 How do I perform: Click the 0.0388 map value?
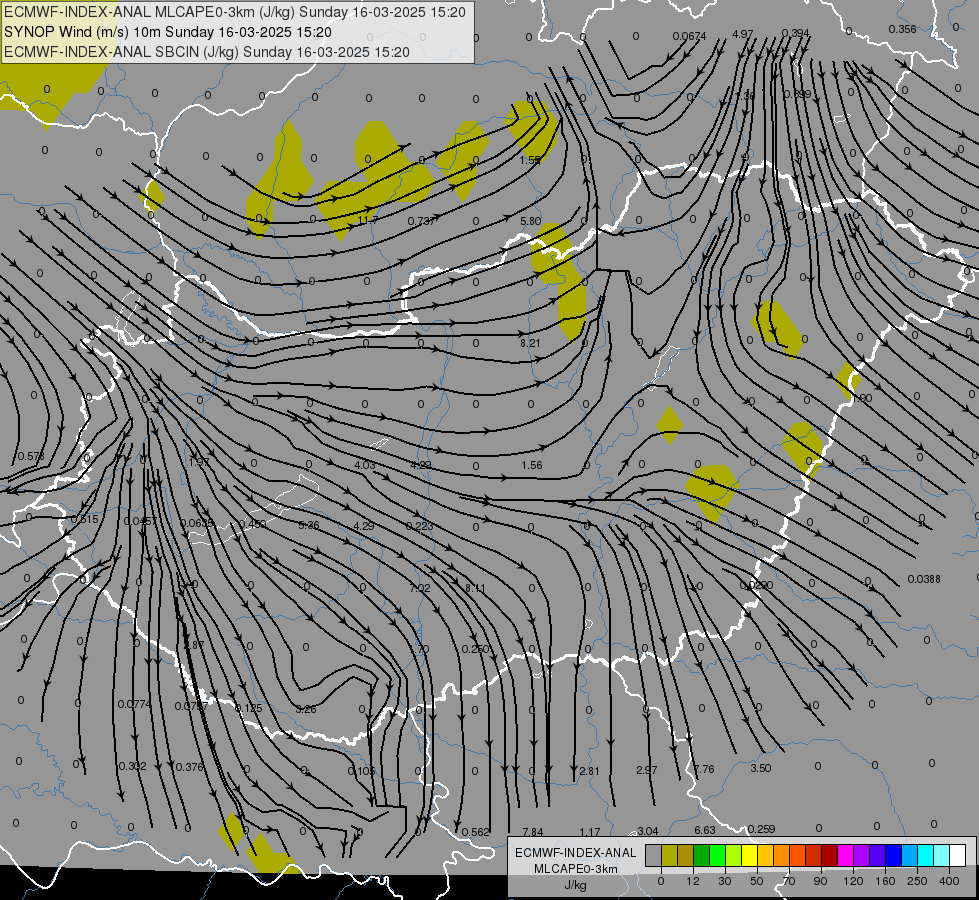click(924, 579)
